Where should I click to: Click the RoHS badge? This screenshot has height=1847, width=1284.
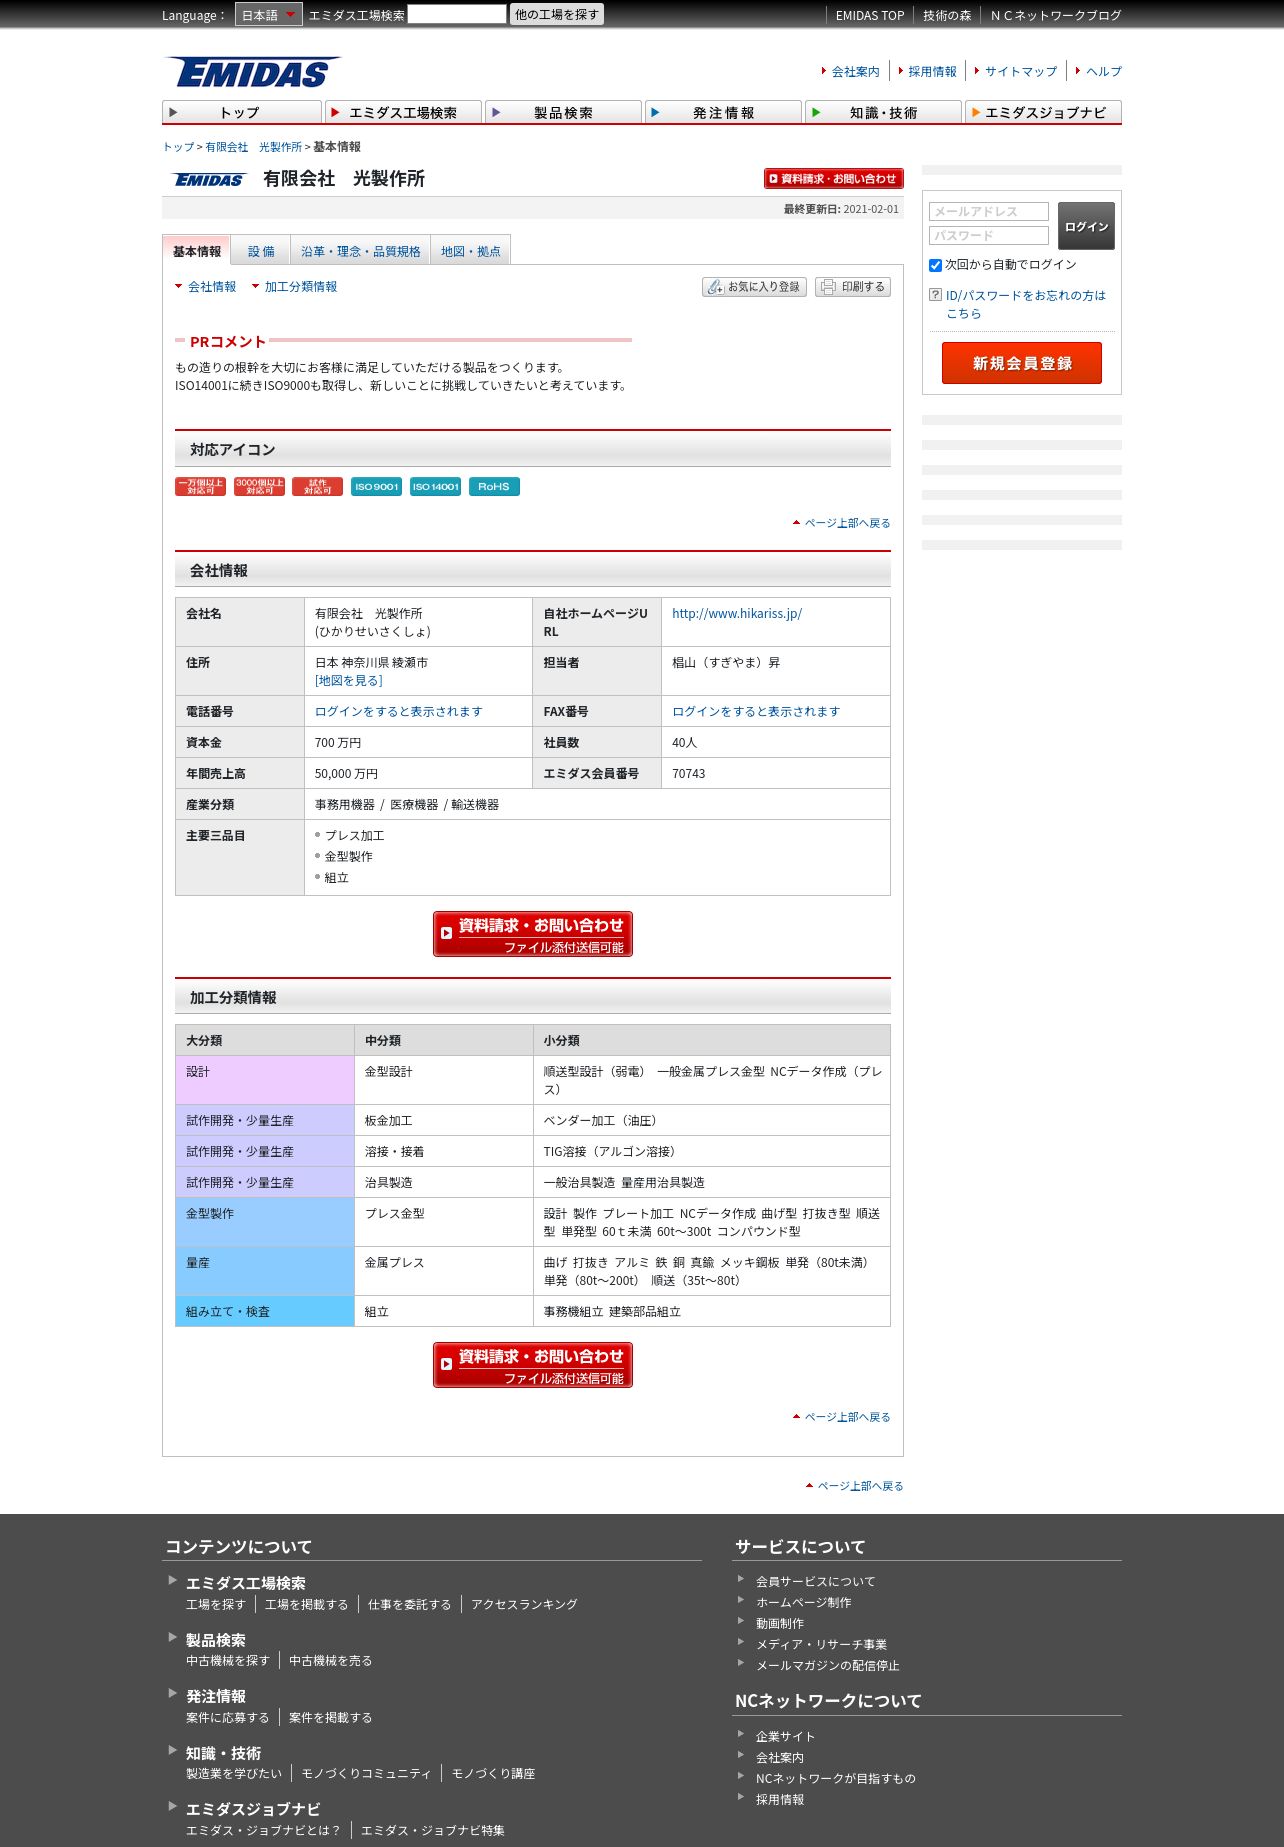tap(494, 487)
